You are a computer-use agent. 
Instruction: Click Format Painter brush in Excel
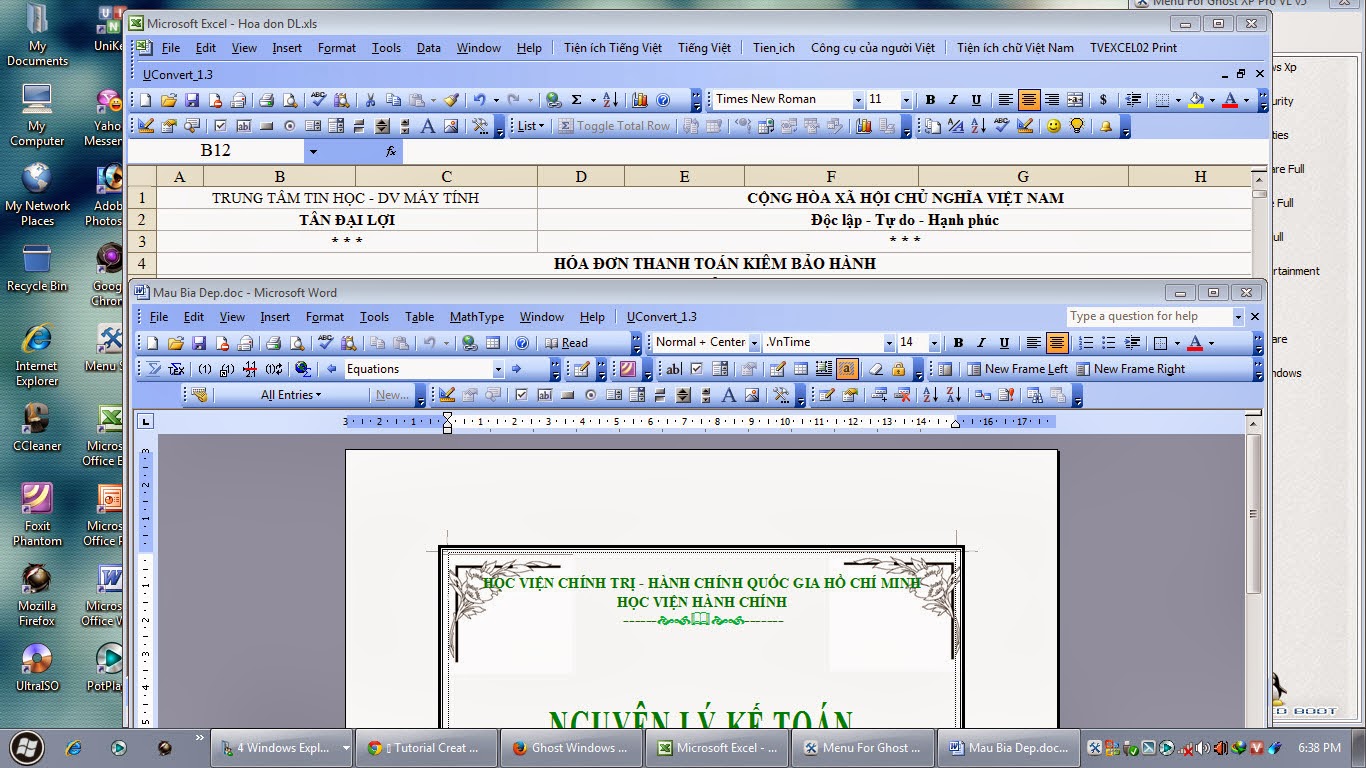click(451, 100)
